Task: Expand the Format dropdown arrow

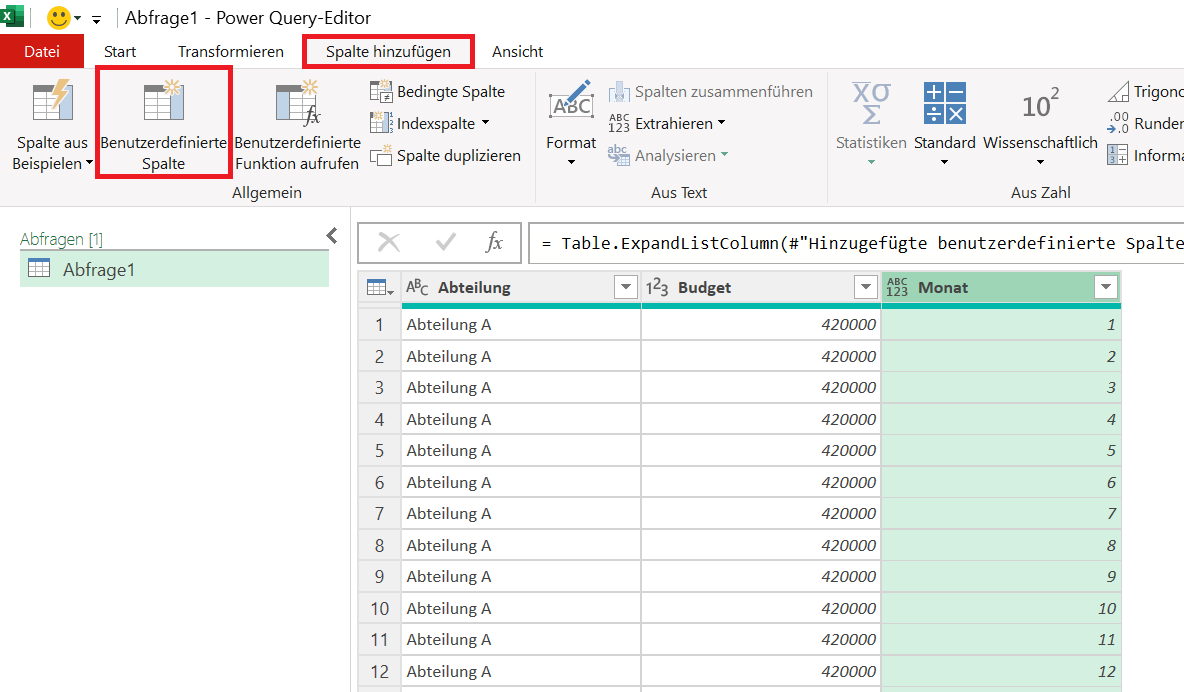Action: click(x=572, y=162)
